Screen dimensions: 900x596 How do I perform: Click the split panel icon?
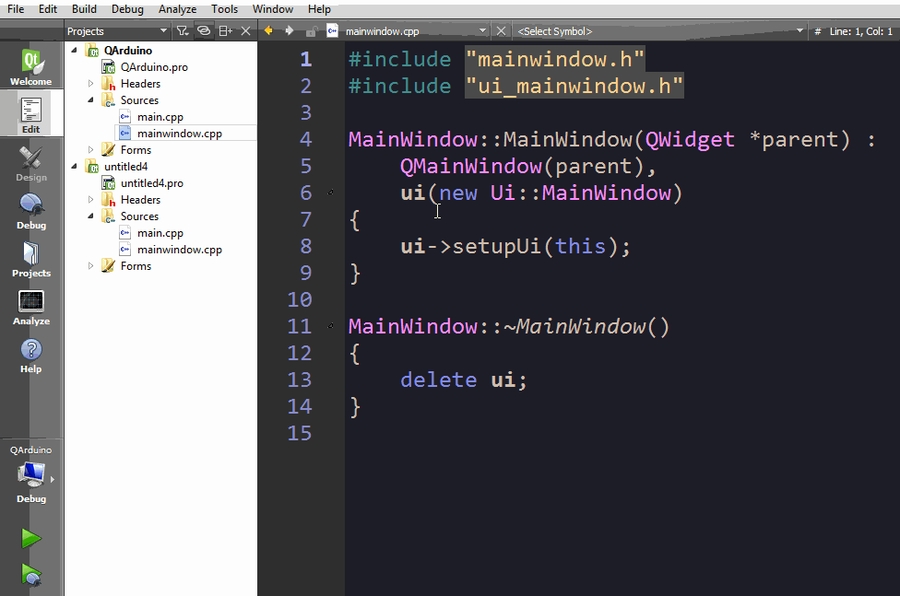coord(226,31)
